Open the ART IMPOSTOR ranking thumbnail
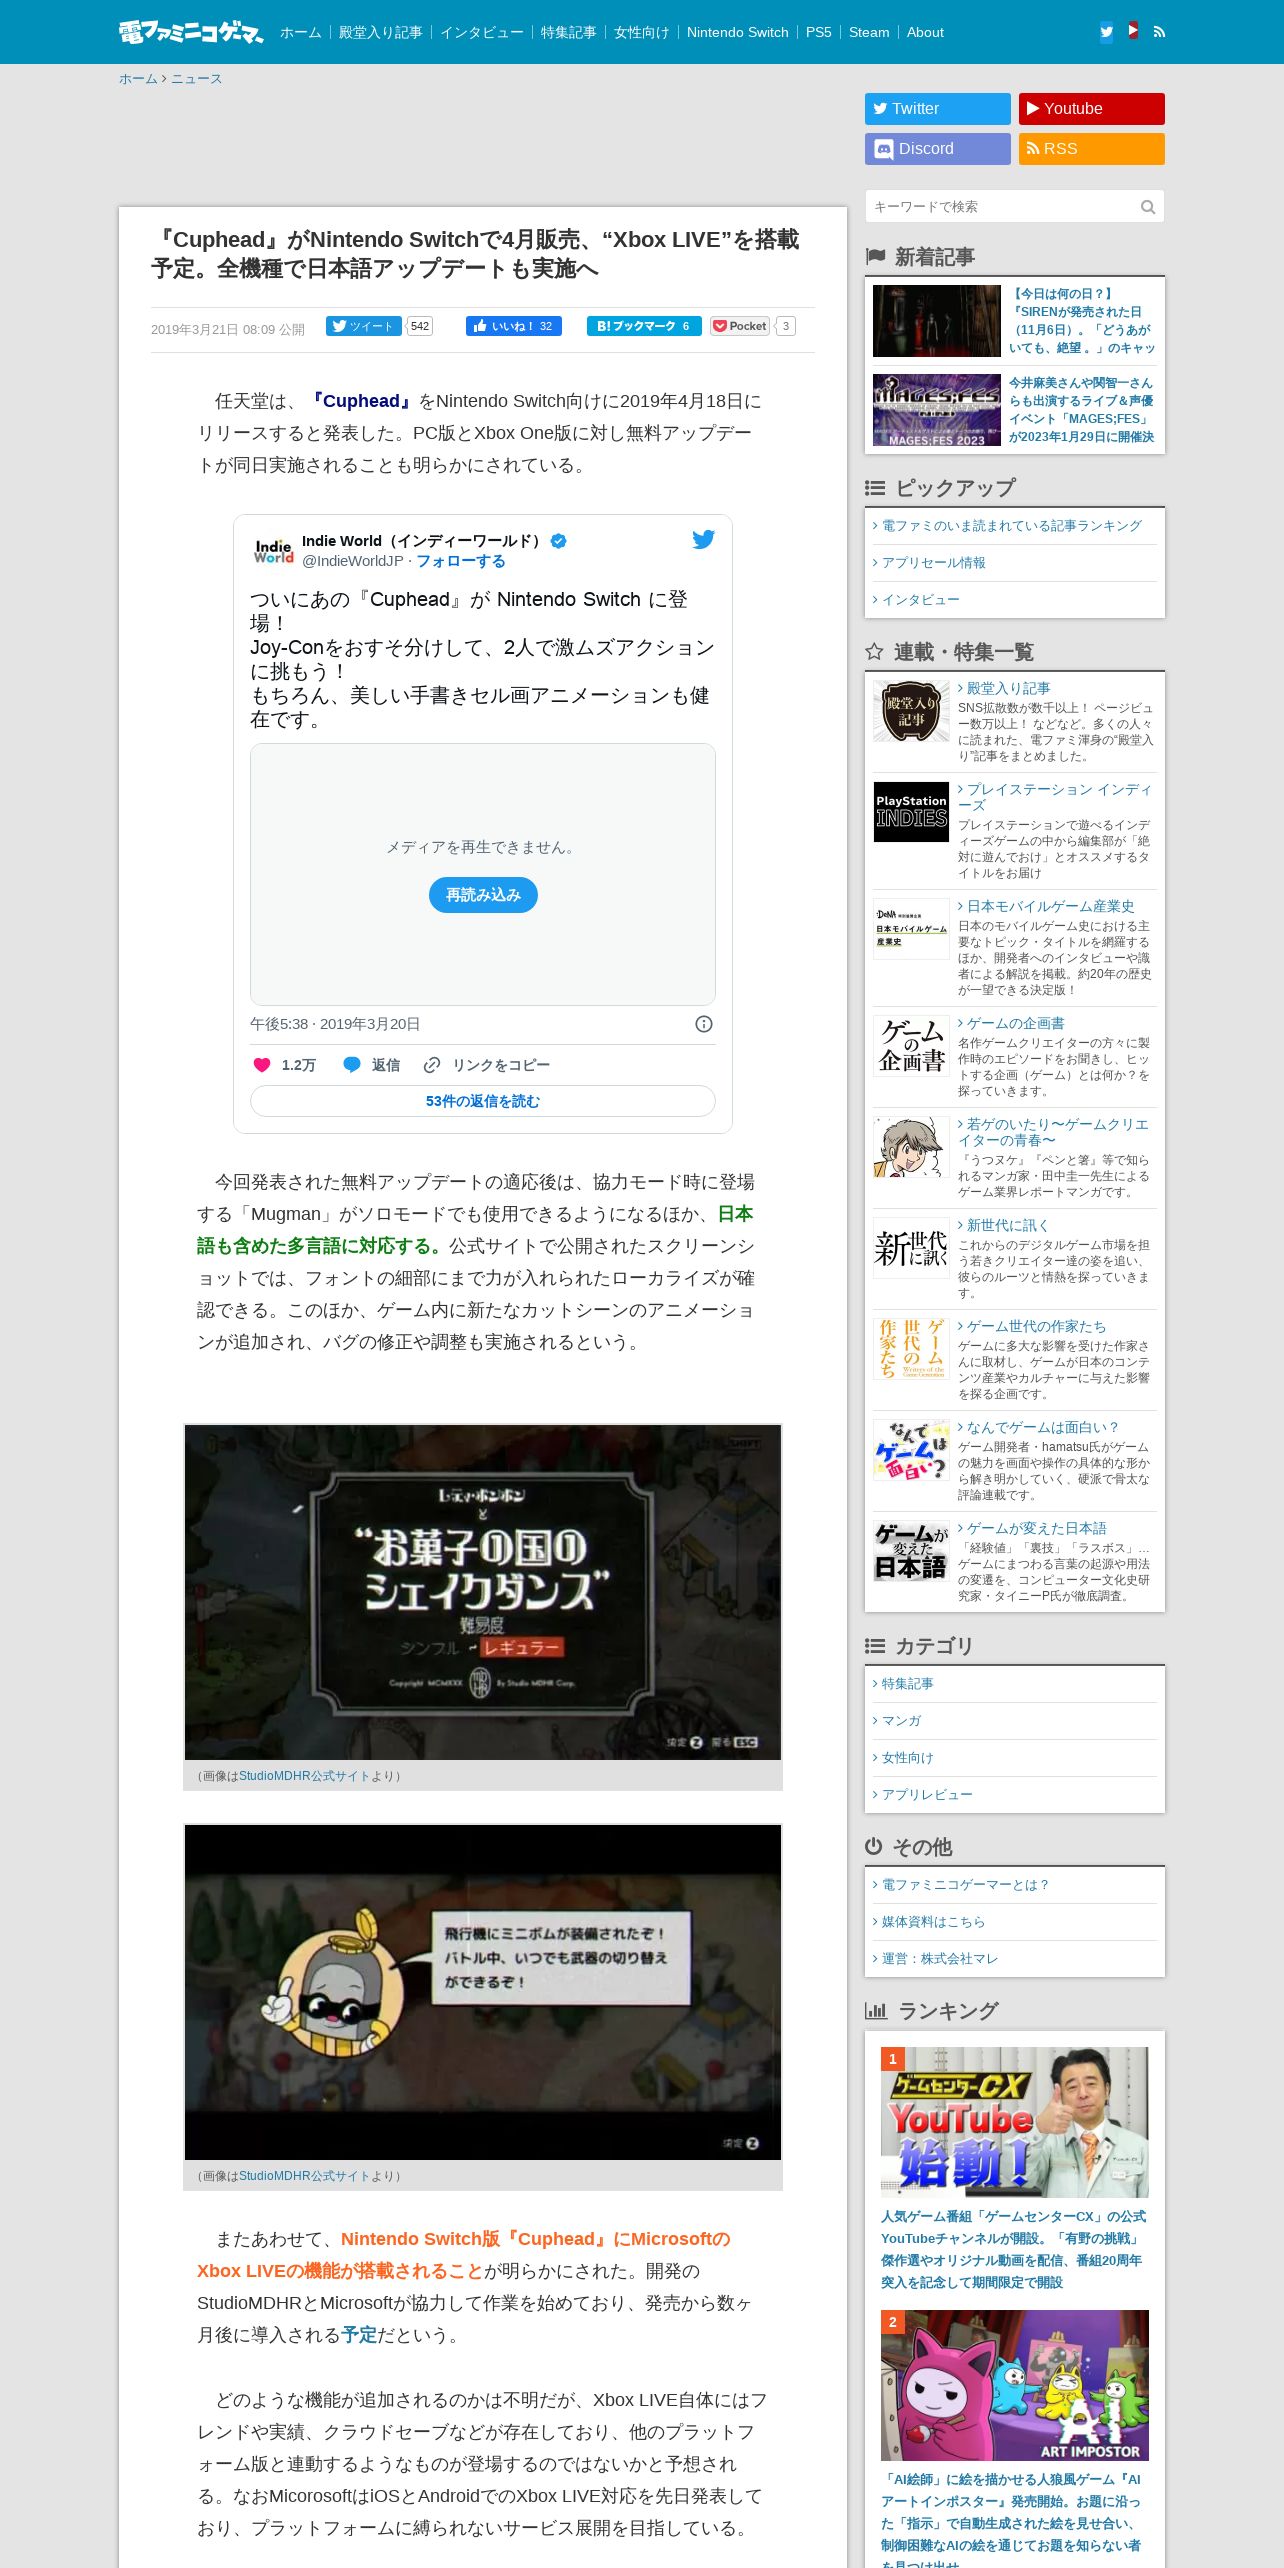The width and height of the screenshot is (1284, 2568). [1015, 2385]
